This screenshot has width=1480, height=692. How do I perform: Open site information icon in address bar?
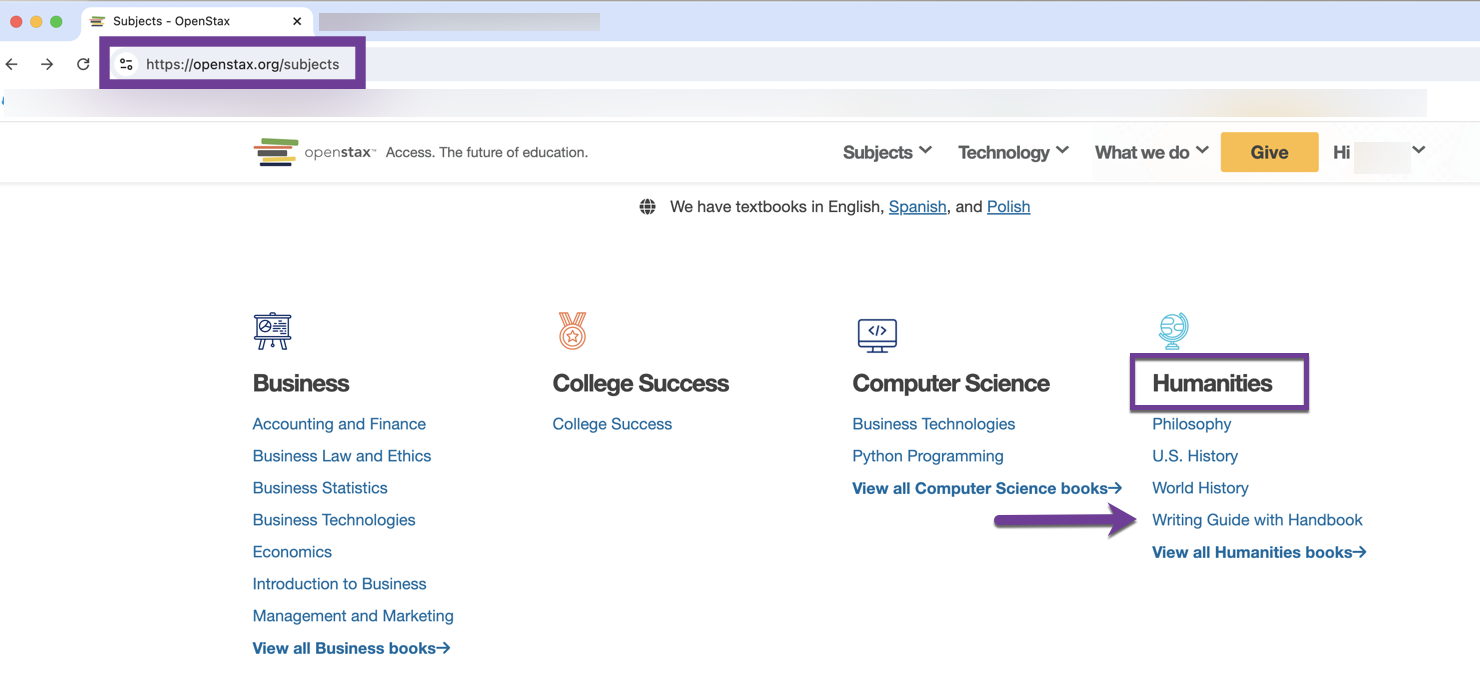(126, 64)
